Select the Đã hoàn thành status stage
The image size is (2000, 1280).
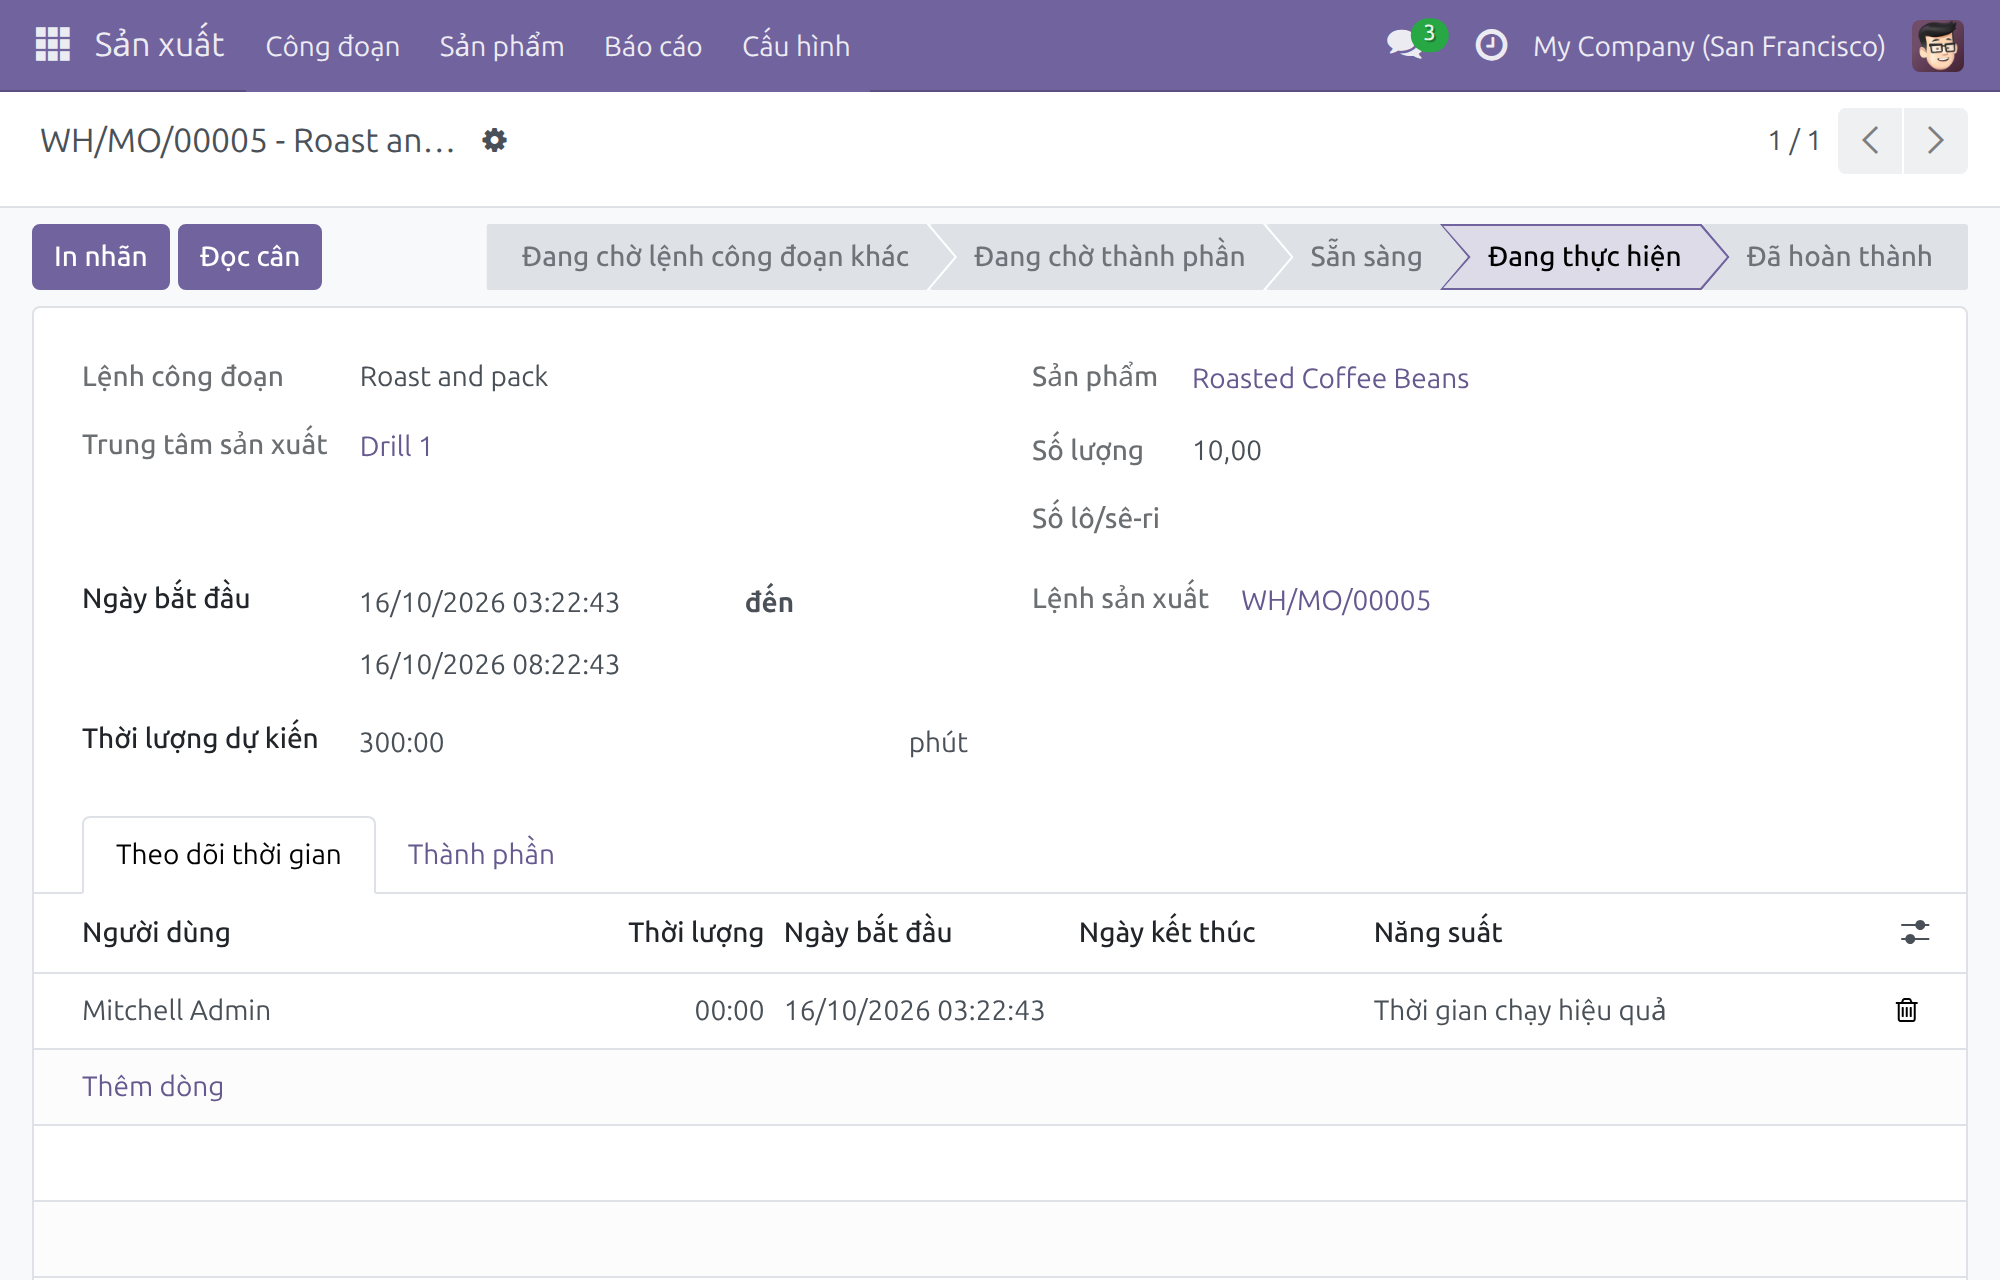point(1838,257)
